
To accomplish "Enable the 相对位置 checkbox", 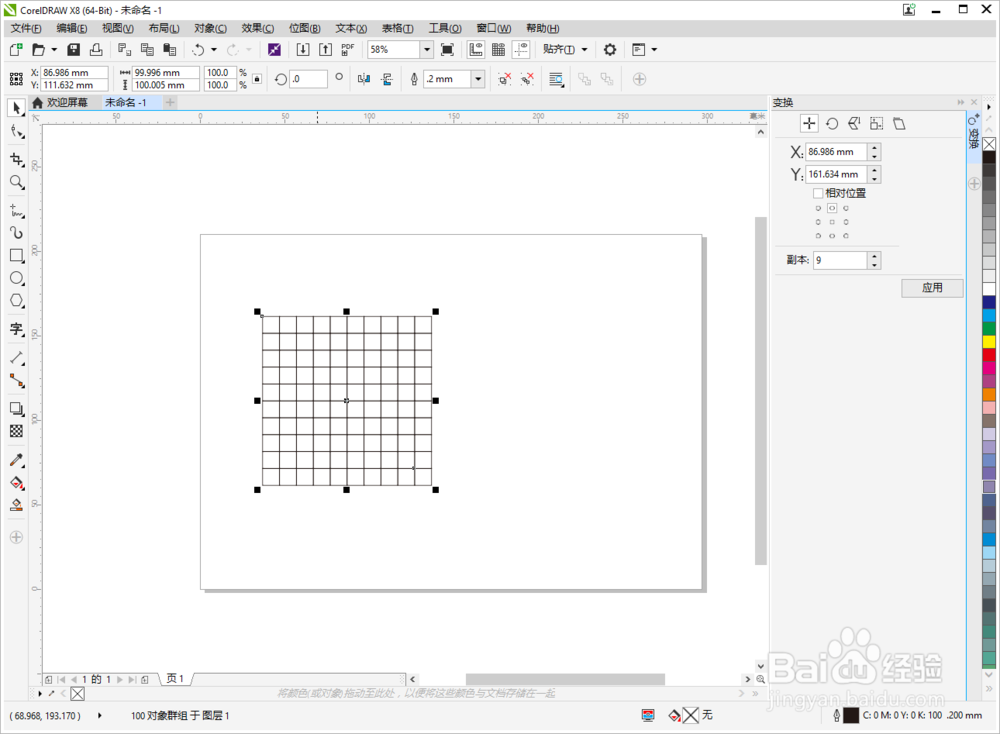I will coord(818,194).
